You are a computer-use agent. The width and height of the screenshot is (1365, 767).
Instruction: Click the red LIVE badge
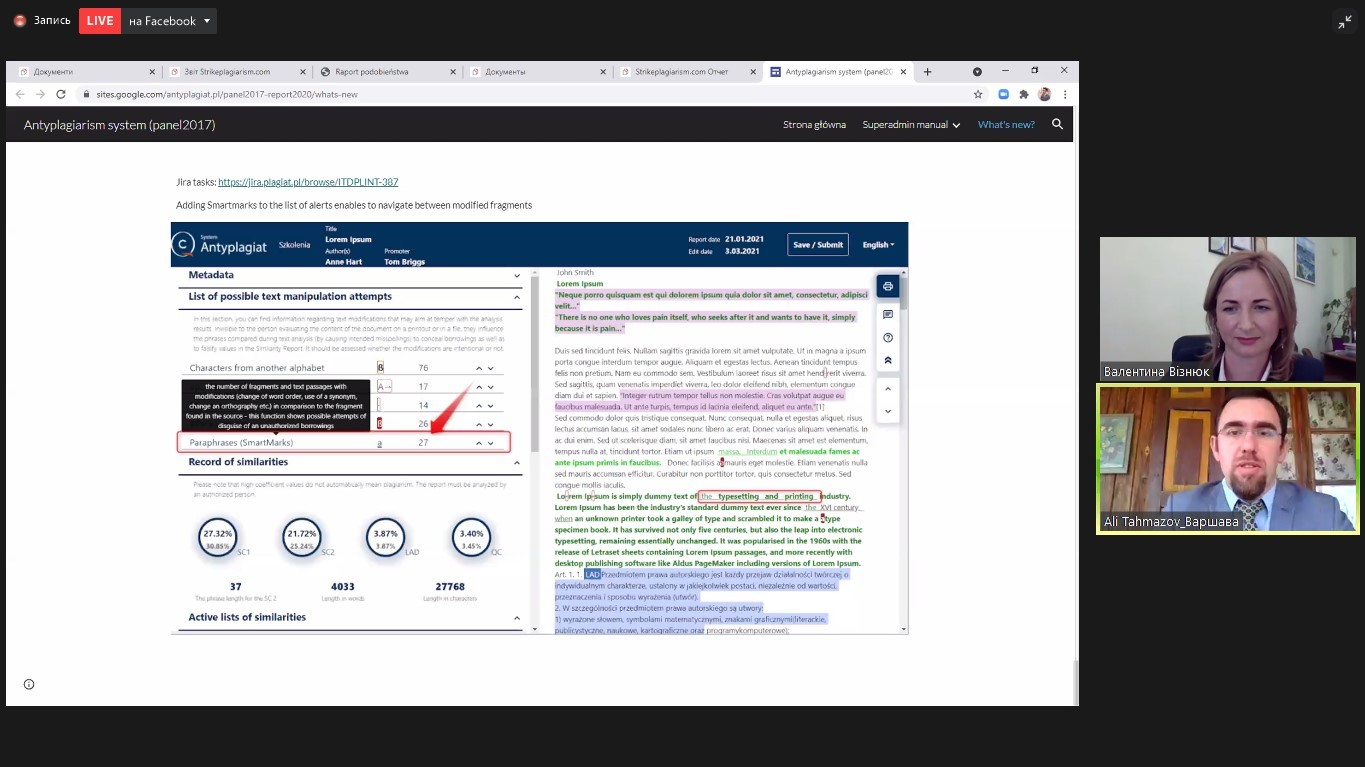100,20
